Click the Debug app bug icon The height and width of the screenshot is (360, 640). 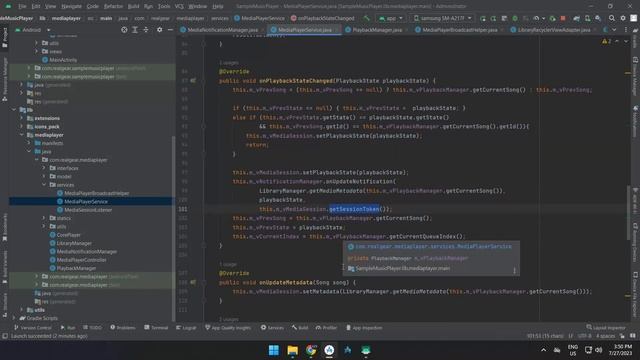515,18
